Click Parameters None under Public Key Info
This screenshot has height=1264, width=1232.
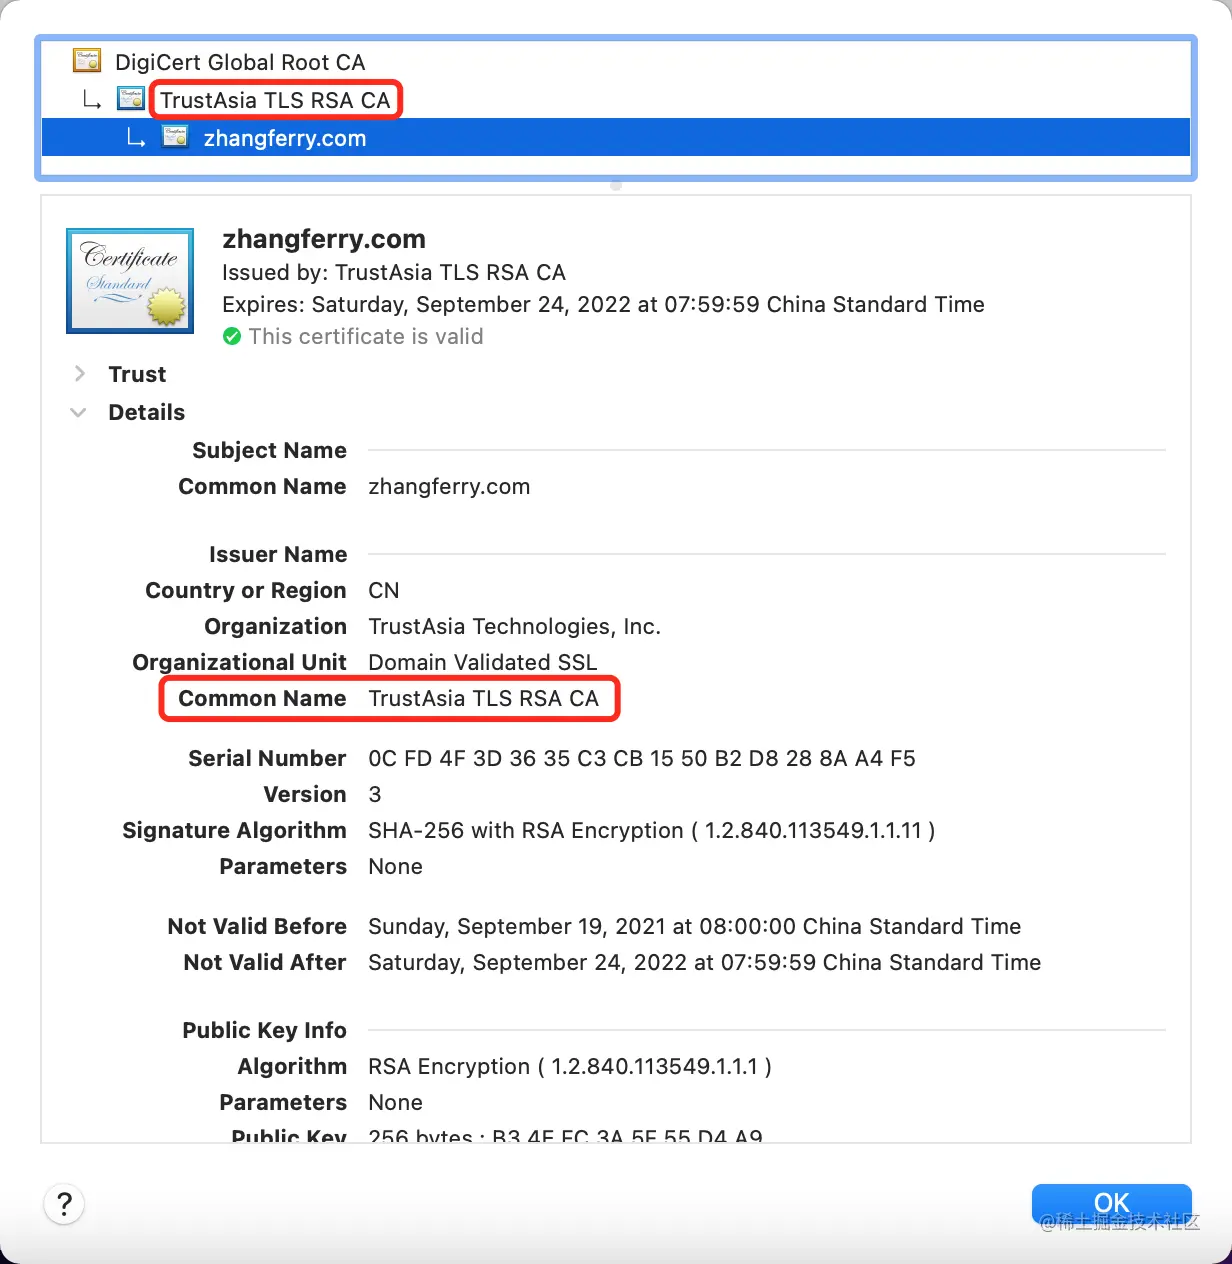tap(395, 1102)
